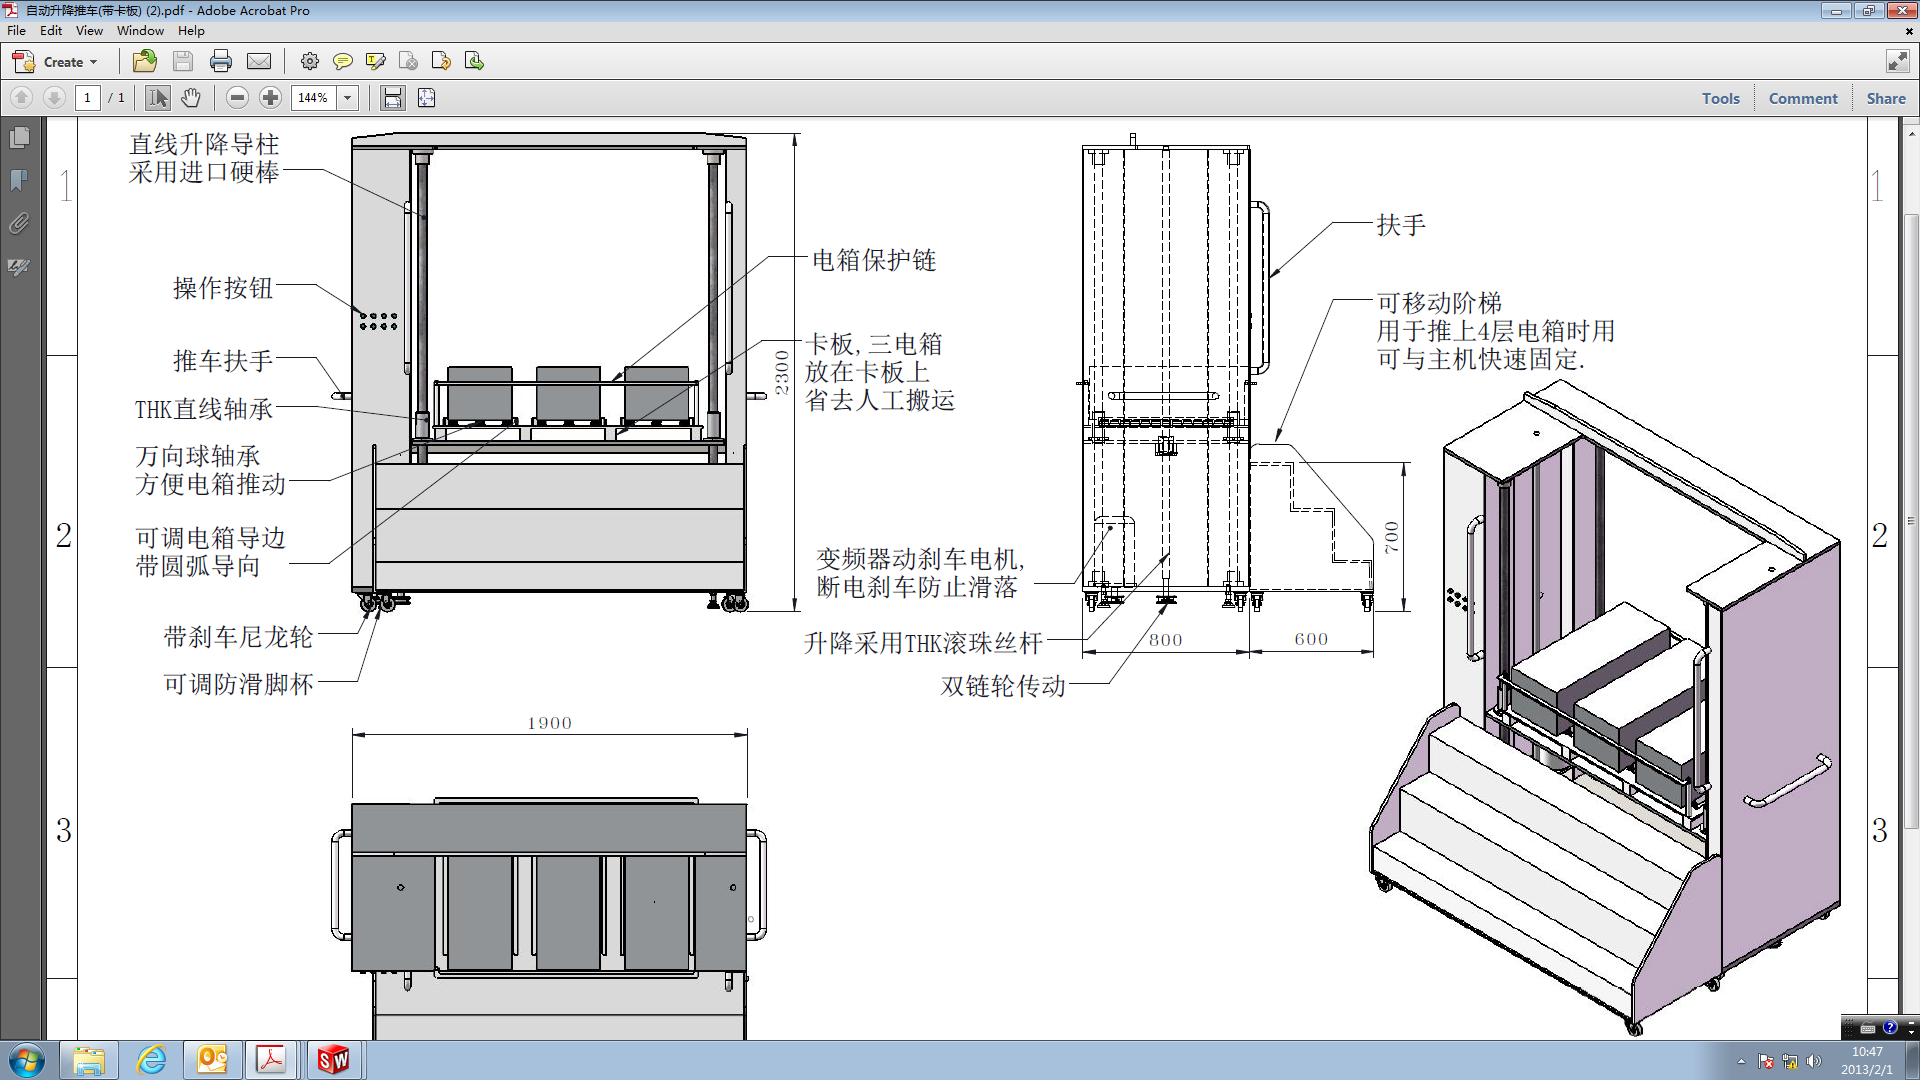Click the Tools button
Screen dimensions: 1920x1080
coord(1721,98)
